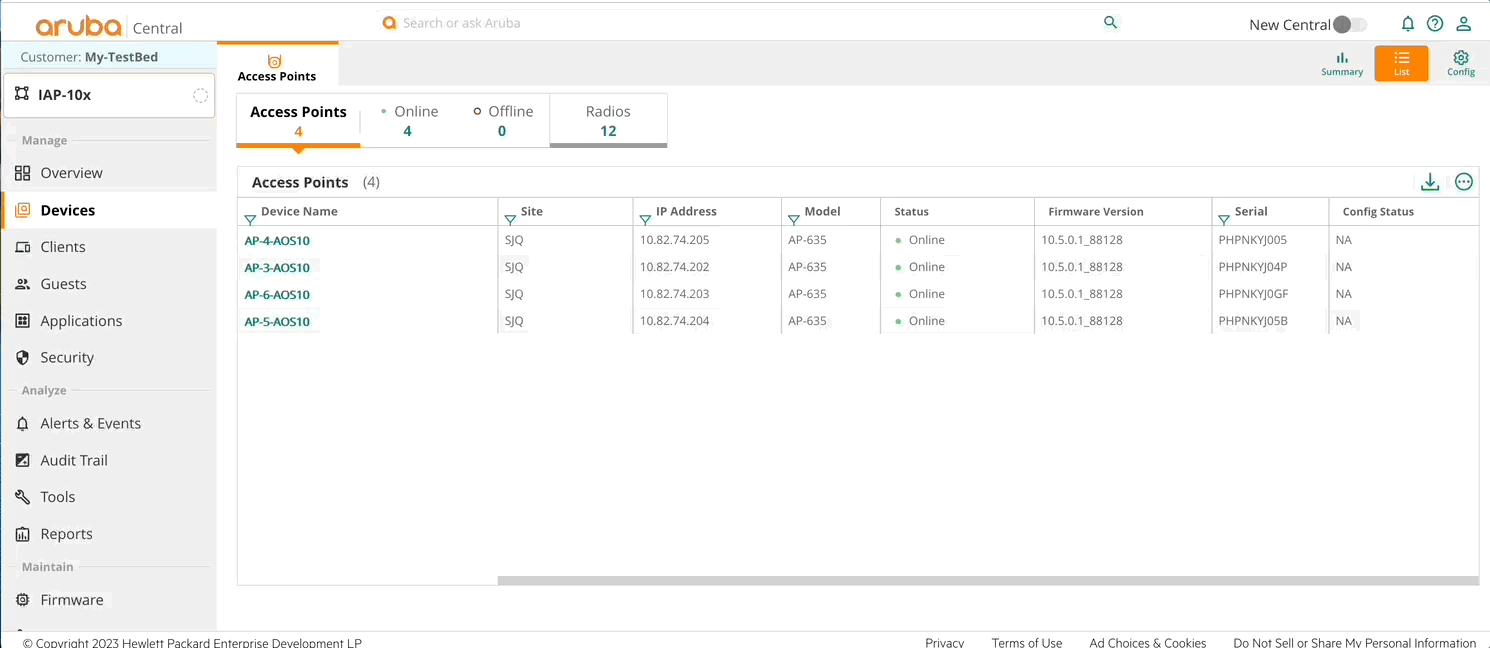Filter by Device Name column
The image size is (1490, 648).
pyautogui.click(x=250, y=220)
